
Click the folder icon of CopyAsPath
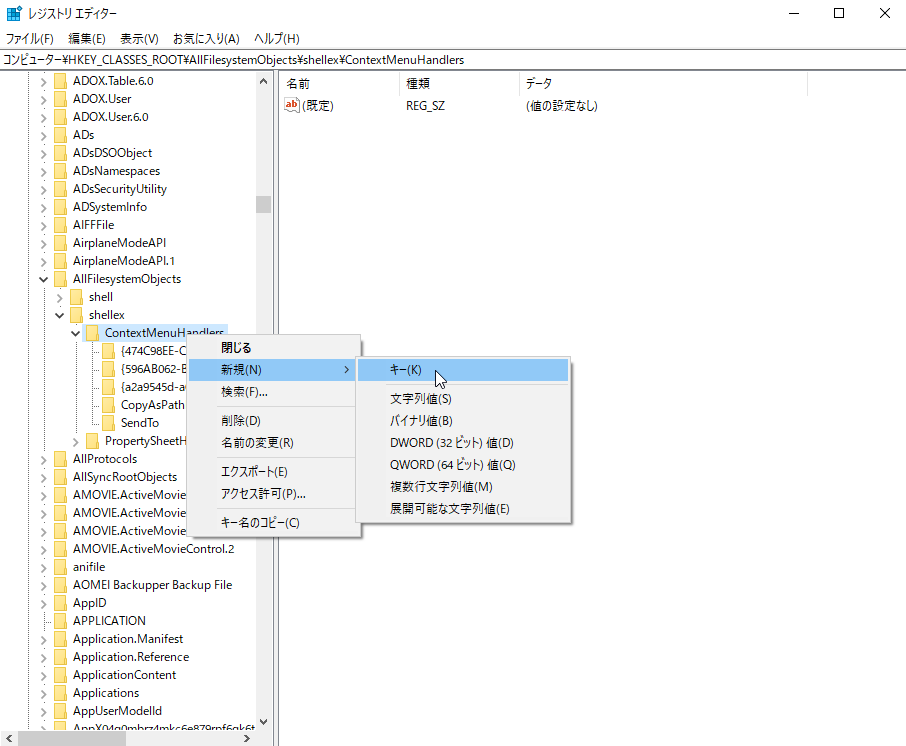click(109, 405)
